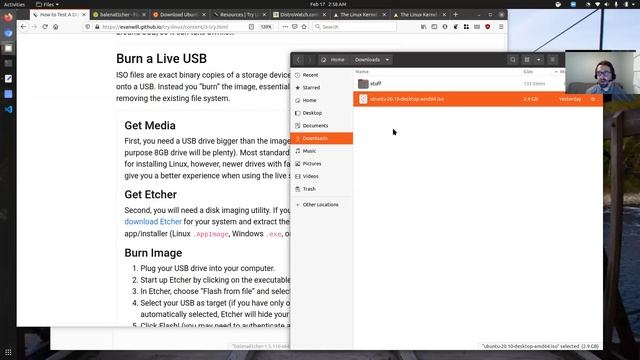Select Downloads in Files sidebar

point(322,138)
